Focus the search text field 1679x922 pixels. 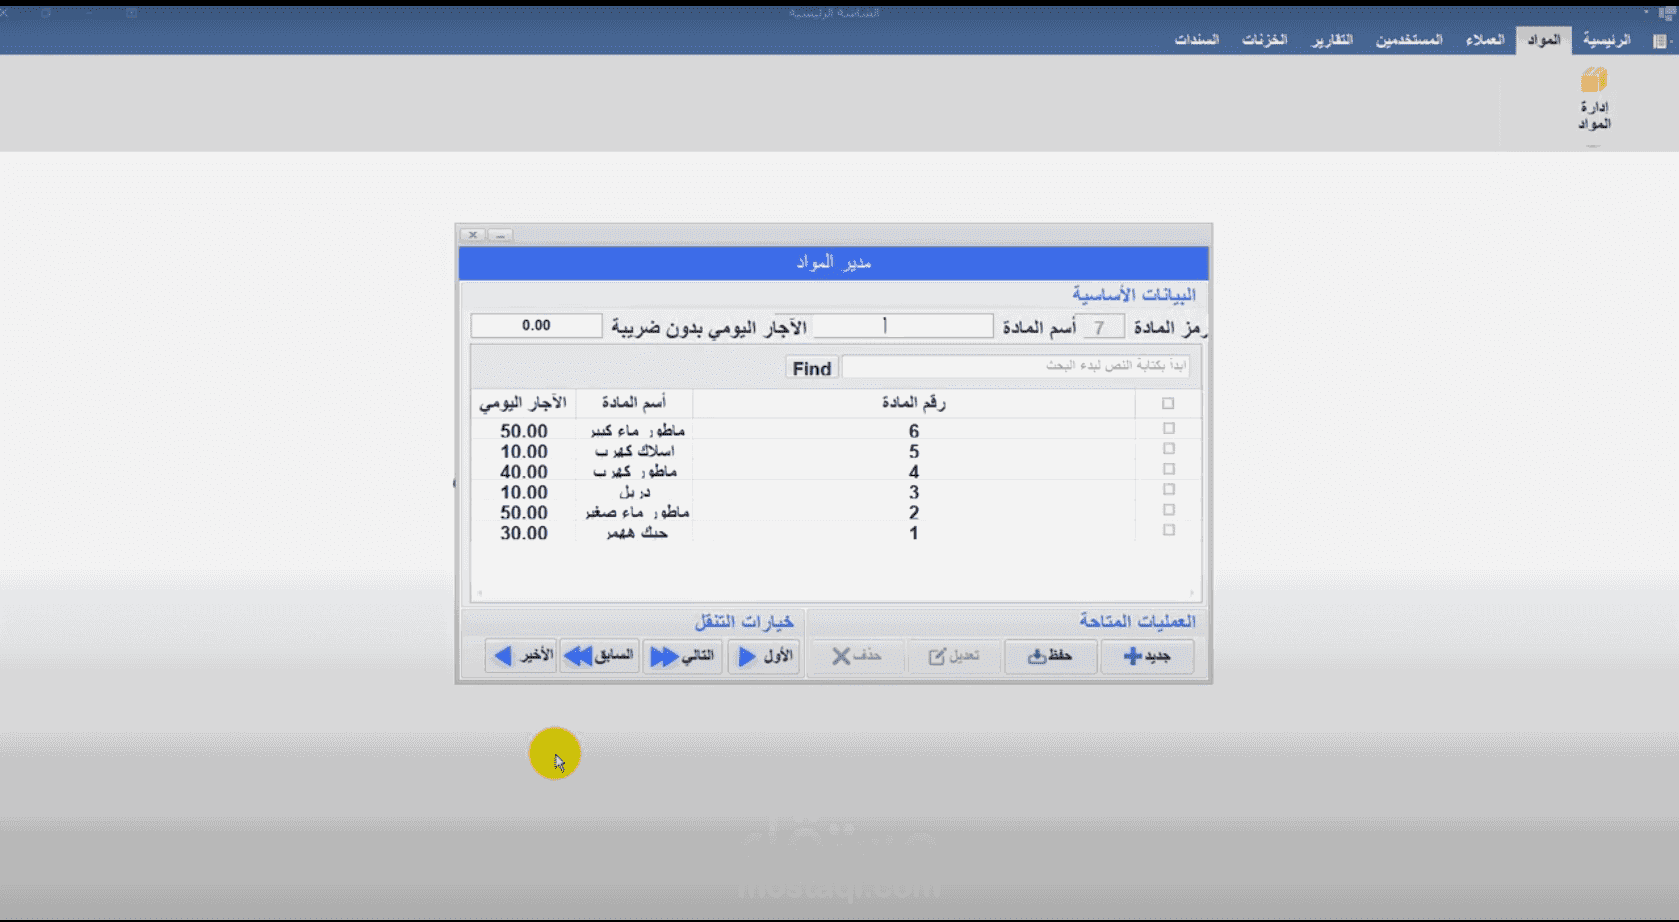click(1016, 367)
